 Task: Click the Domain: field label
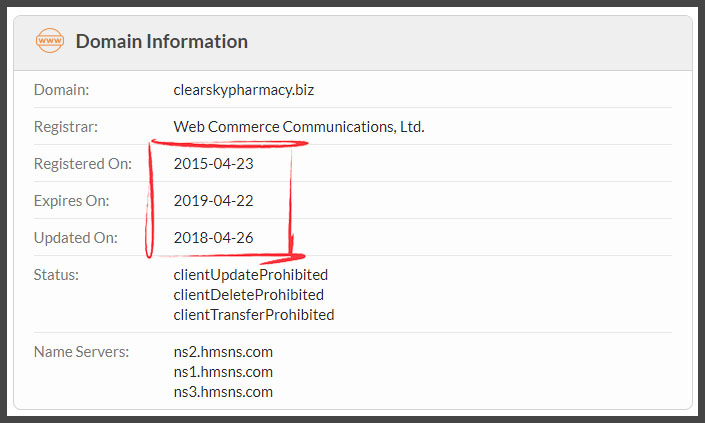tap(62, 90)
